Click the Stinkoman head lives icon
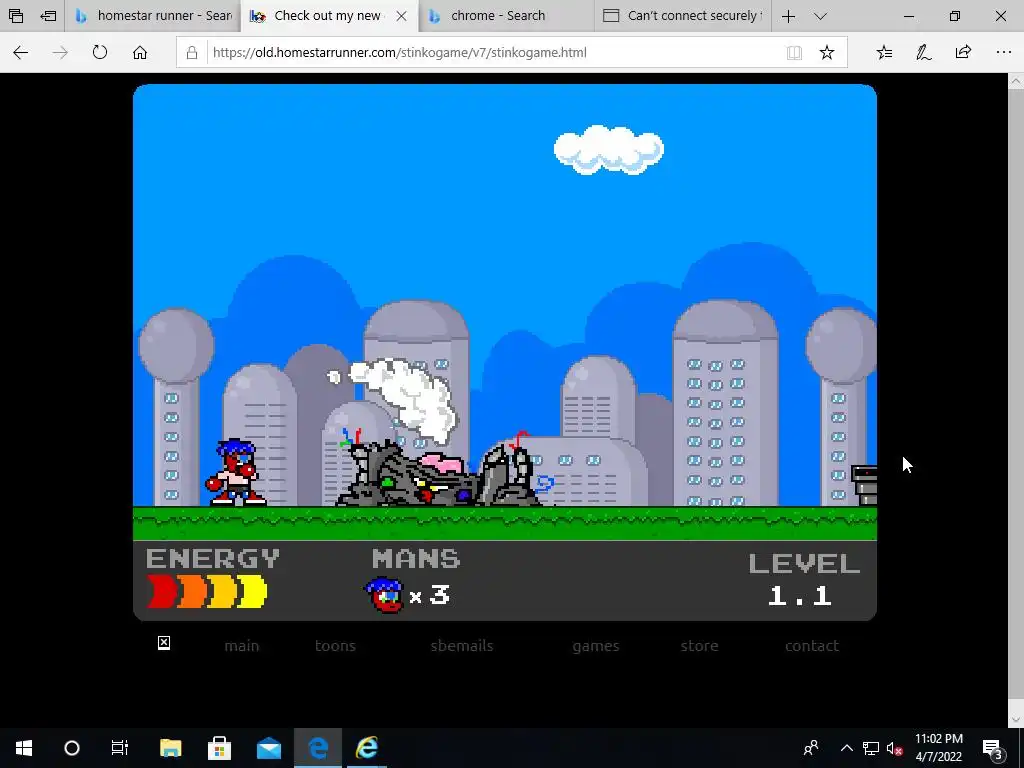 pos(385,595)
